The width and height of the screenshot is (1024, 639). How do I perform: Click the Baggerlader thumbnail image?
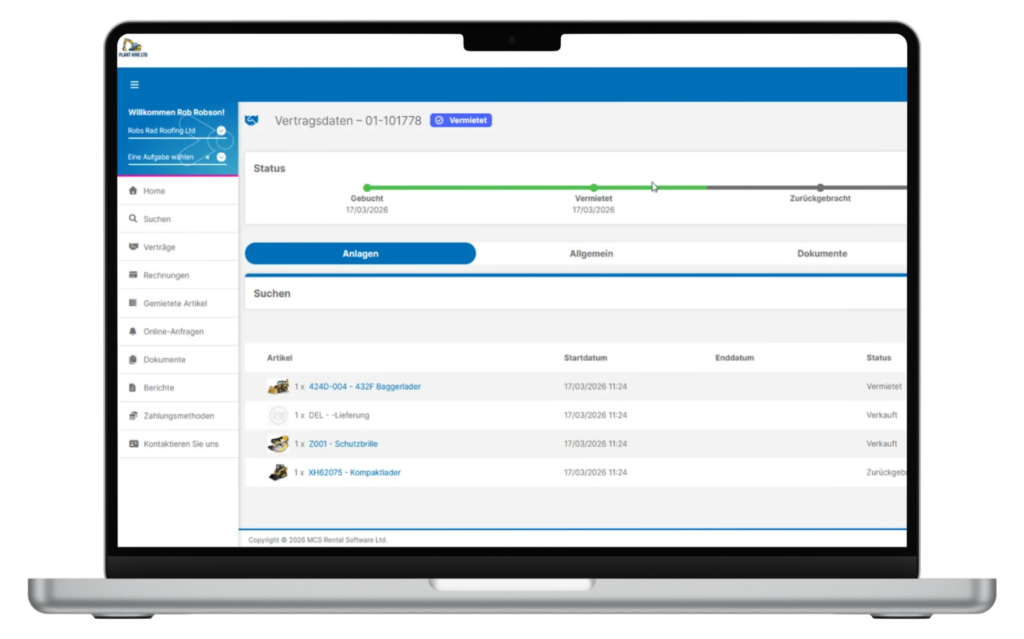tap(278, 387)
